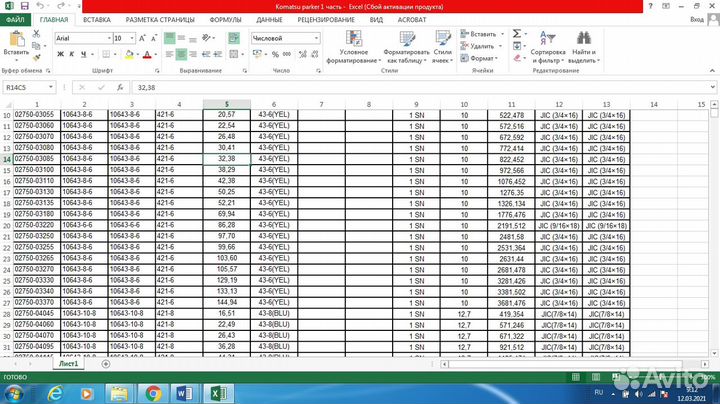Click the Paste (Вставить) clipboard icon
This screenshot has width=720, height=404.
(15, 44)
